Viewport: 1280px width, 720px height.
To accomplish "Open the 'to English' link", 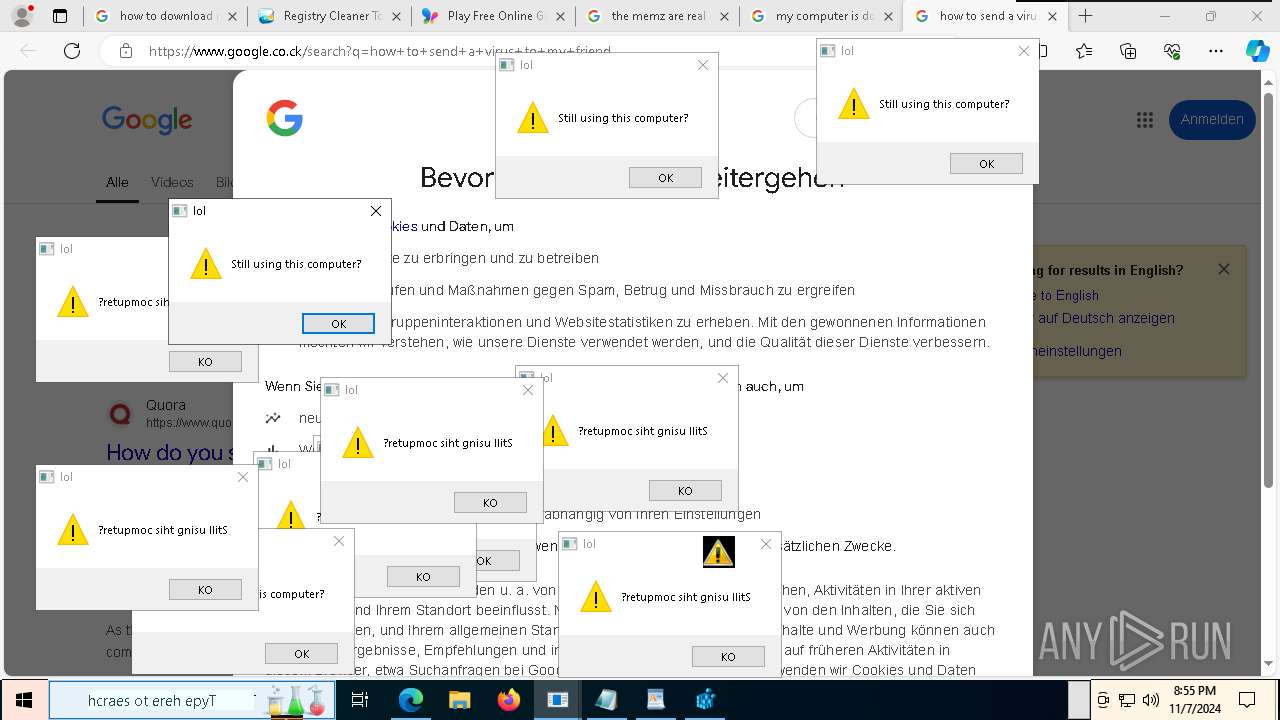I will pyautogui.click(x=1069, y=296).
